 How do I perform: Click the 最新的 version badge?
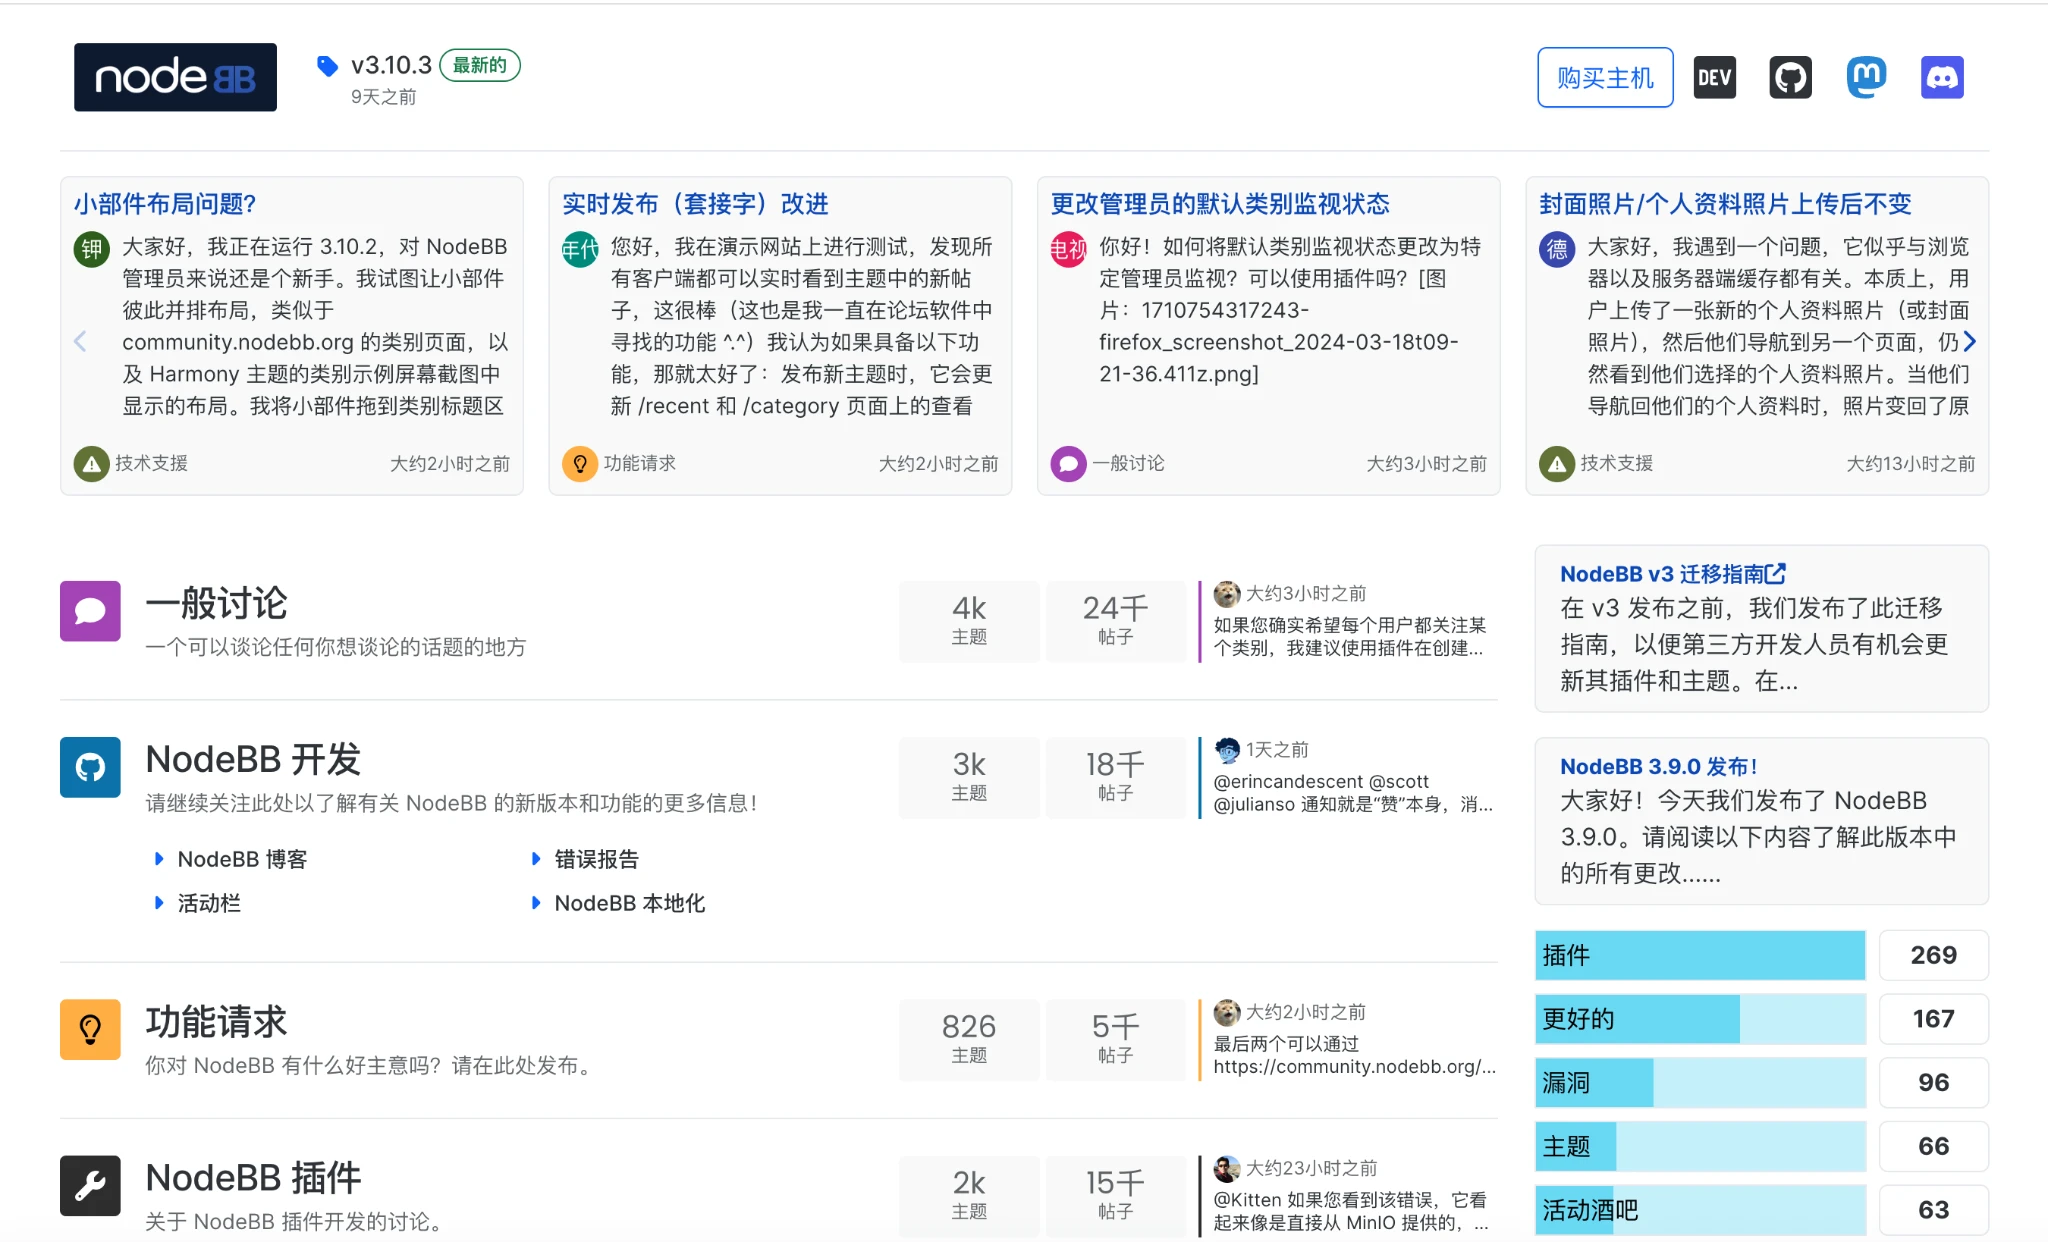point(480,65)
